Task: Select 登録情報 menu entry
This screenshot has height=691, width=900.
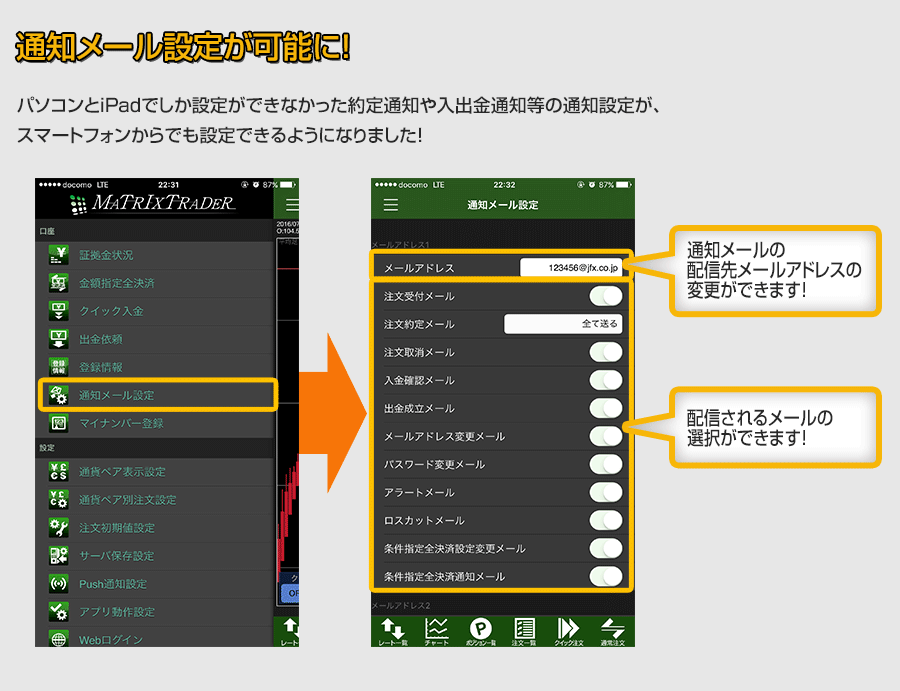Action: (155, 367)
